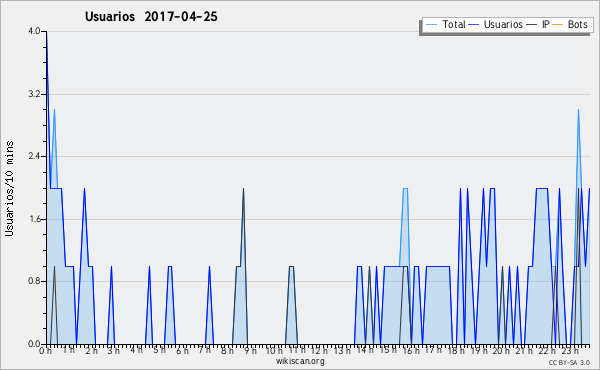Click the IP peak near 9 h
This screenshot has width=600, height=370.
point(243,189)
